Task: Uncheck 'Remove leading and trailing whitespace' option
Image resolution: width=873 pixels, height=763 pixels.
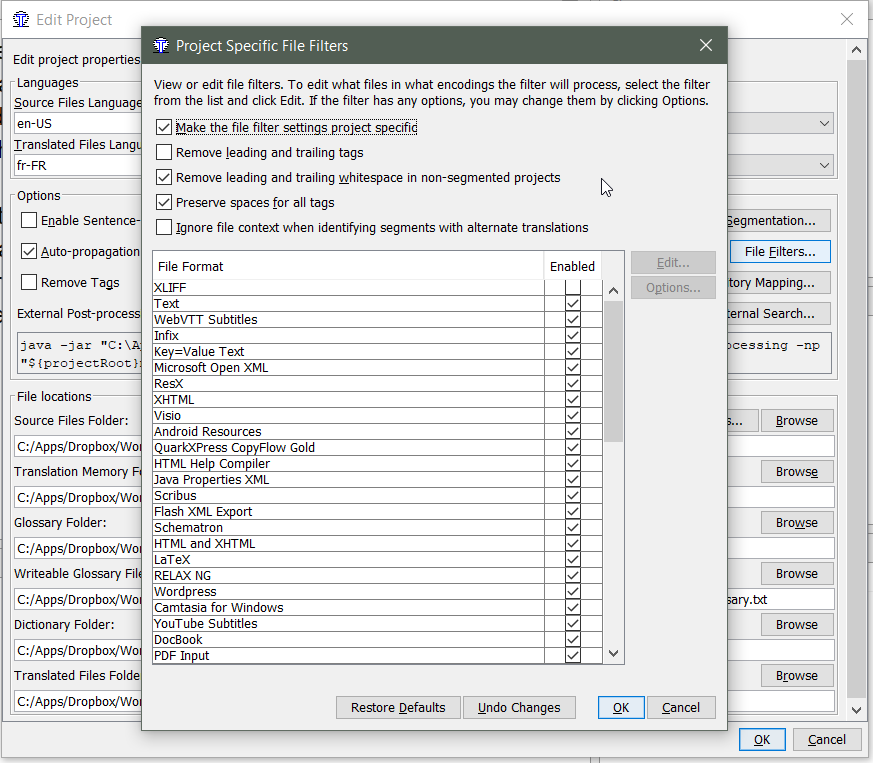Action: coord(164,178)
